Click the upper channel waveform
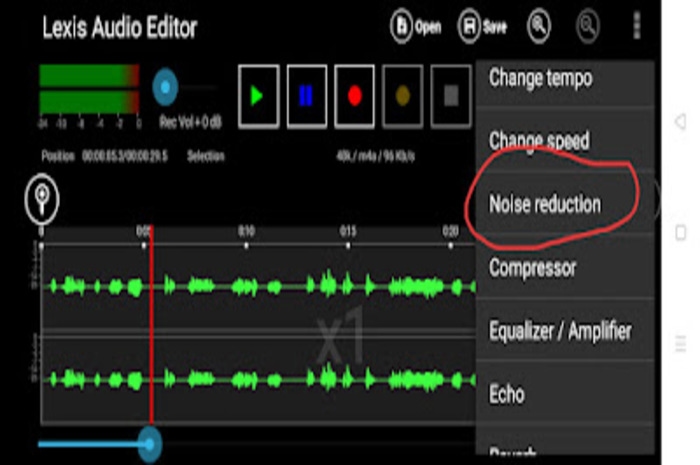700x465 pixels. [259, 286]
